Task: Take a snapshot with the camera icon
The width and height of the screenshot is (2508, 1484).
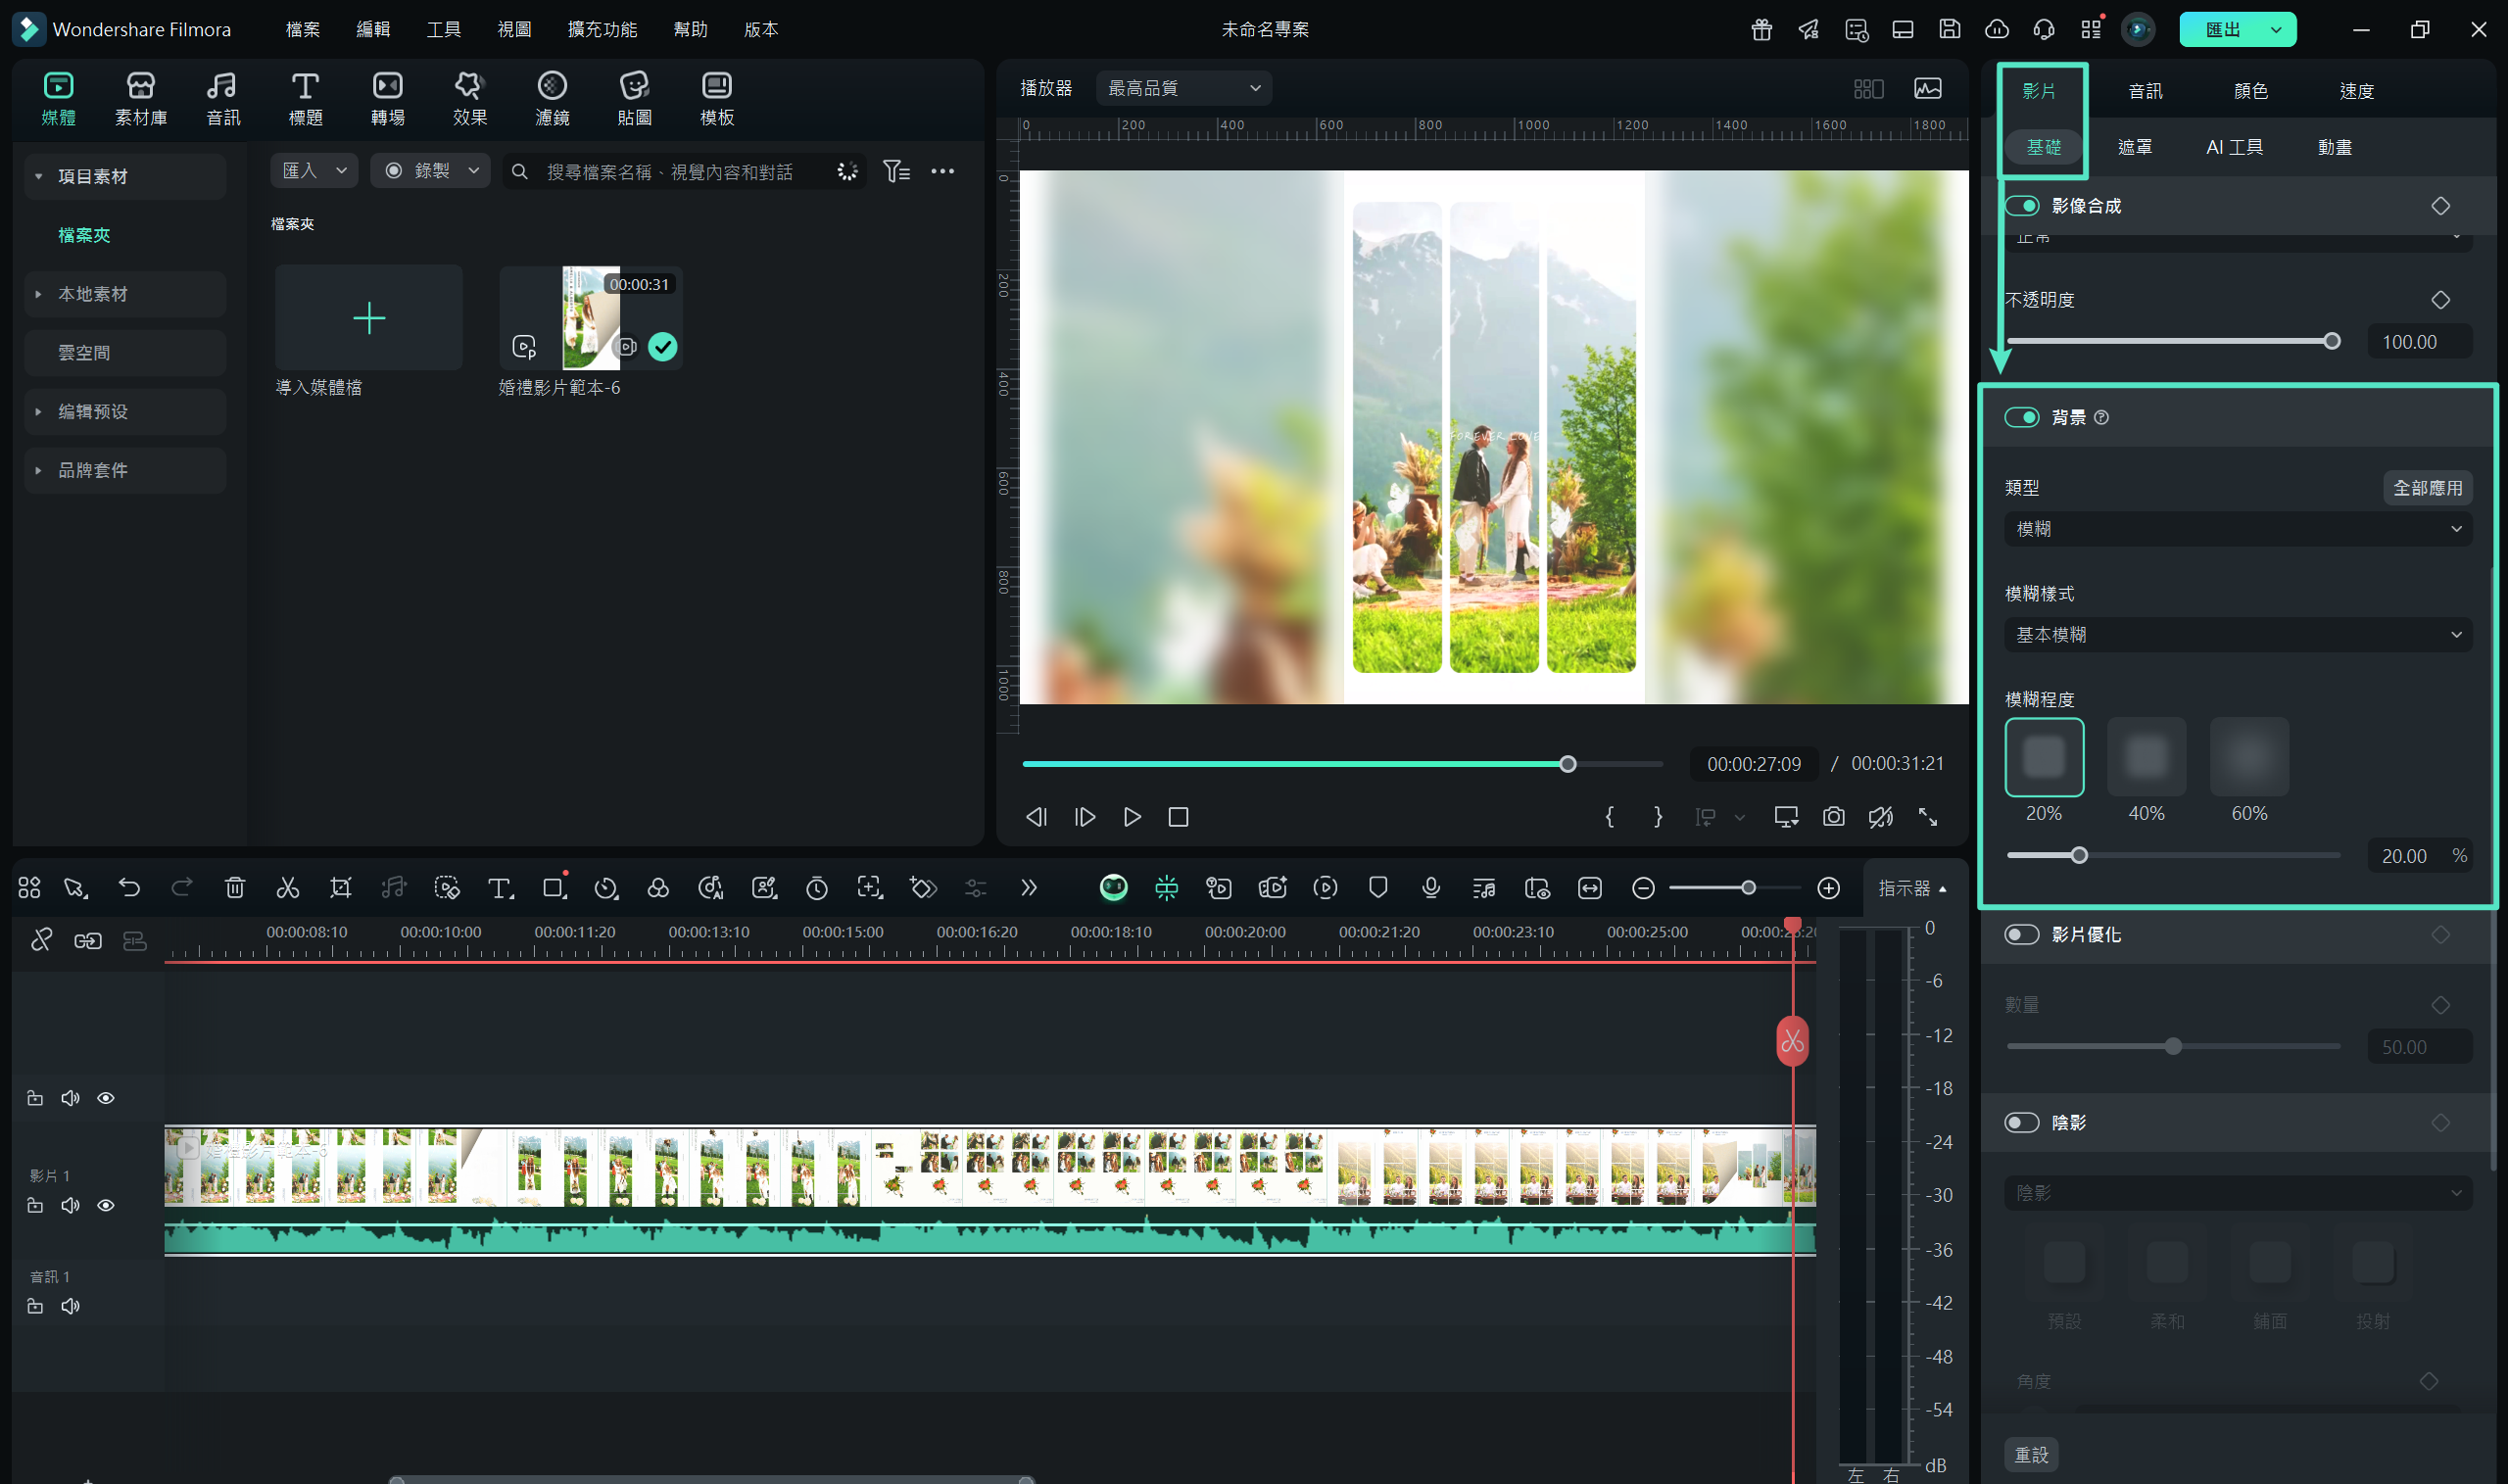Action: [1833, 816]
